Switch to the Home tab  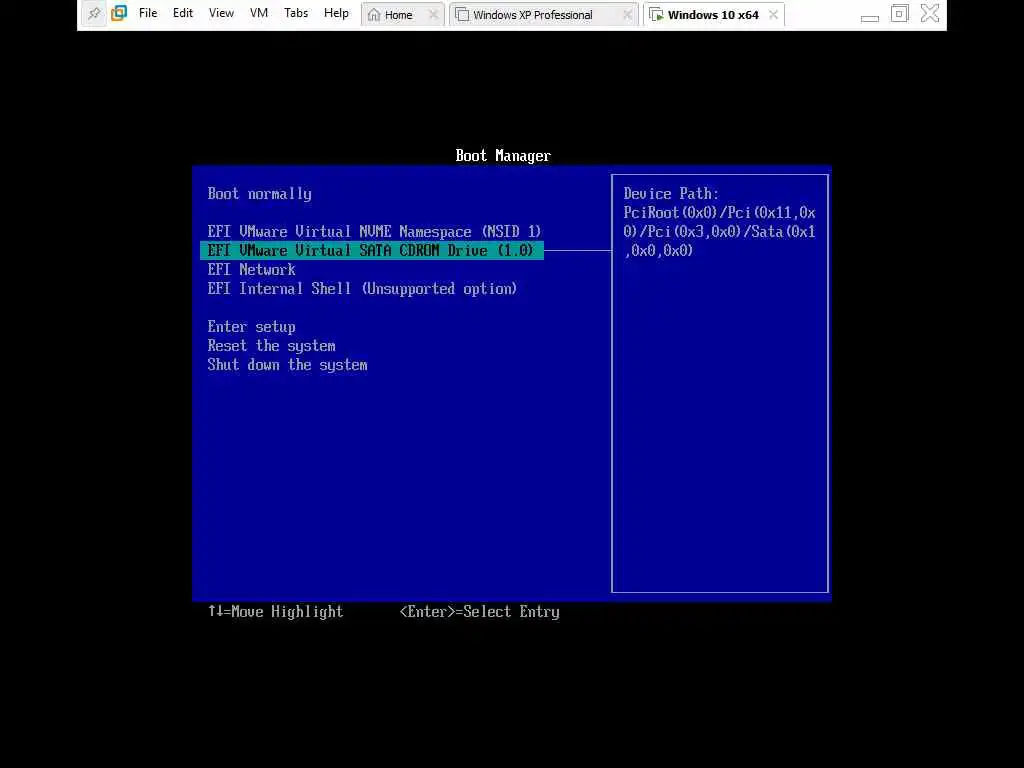(402, 14)
